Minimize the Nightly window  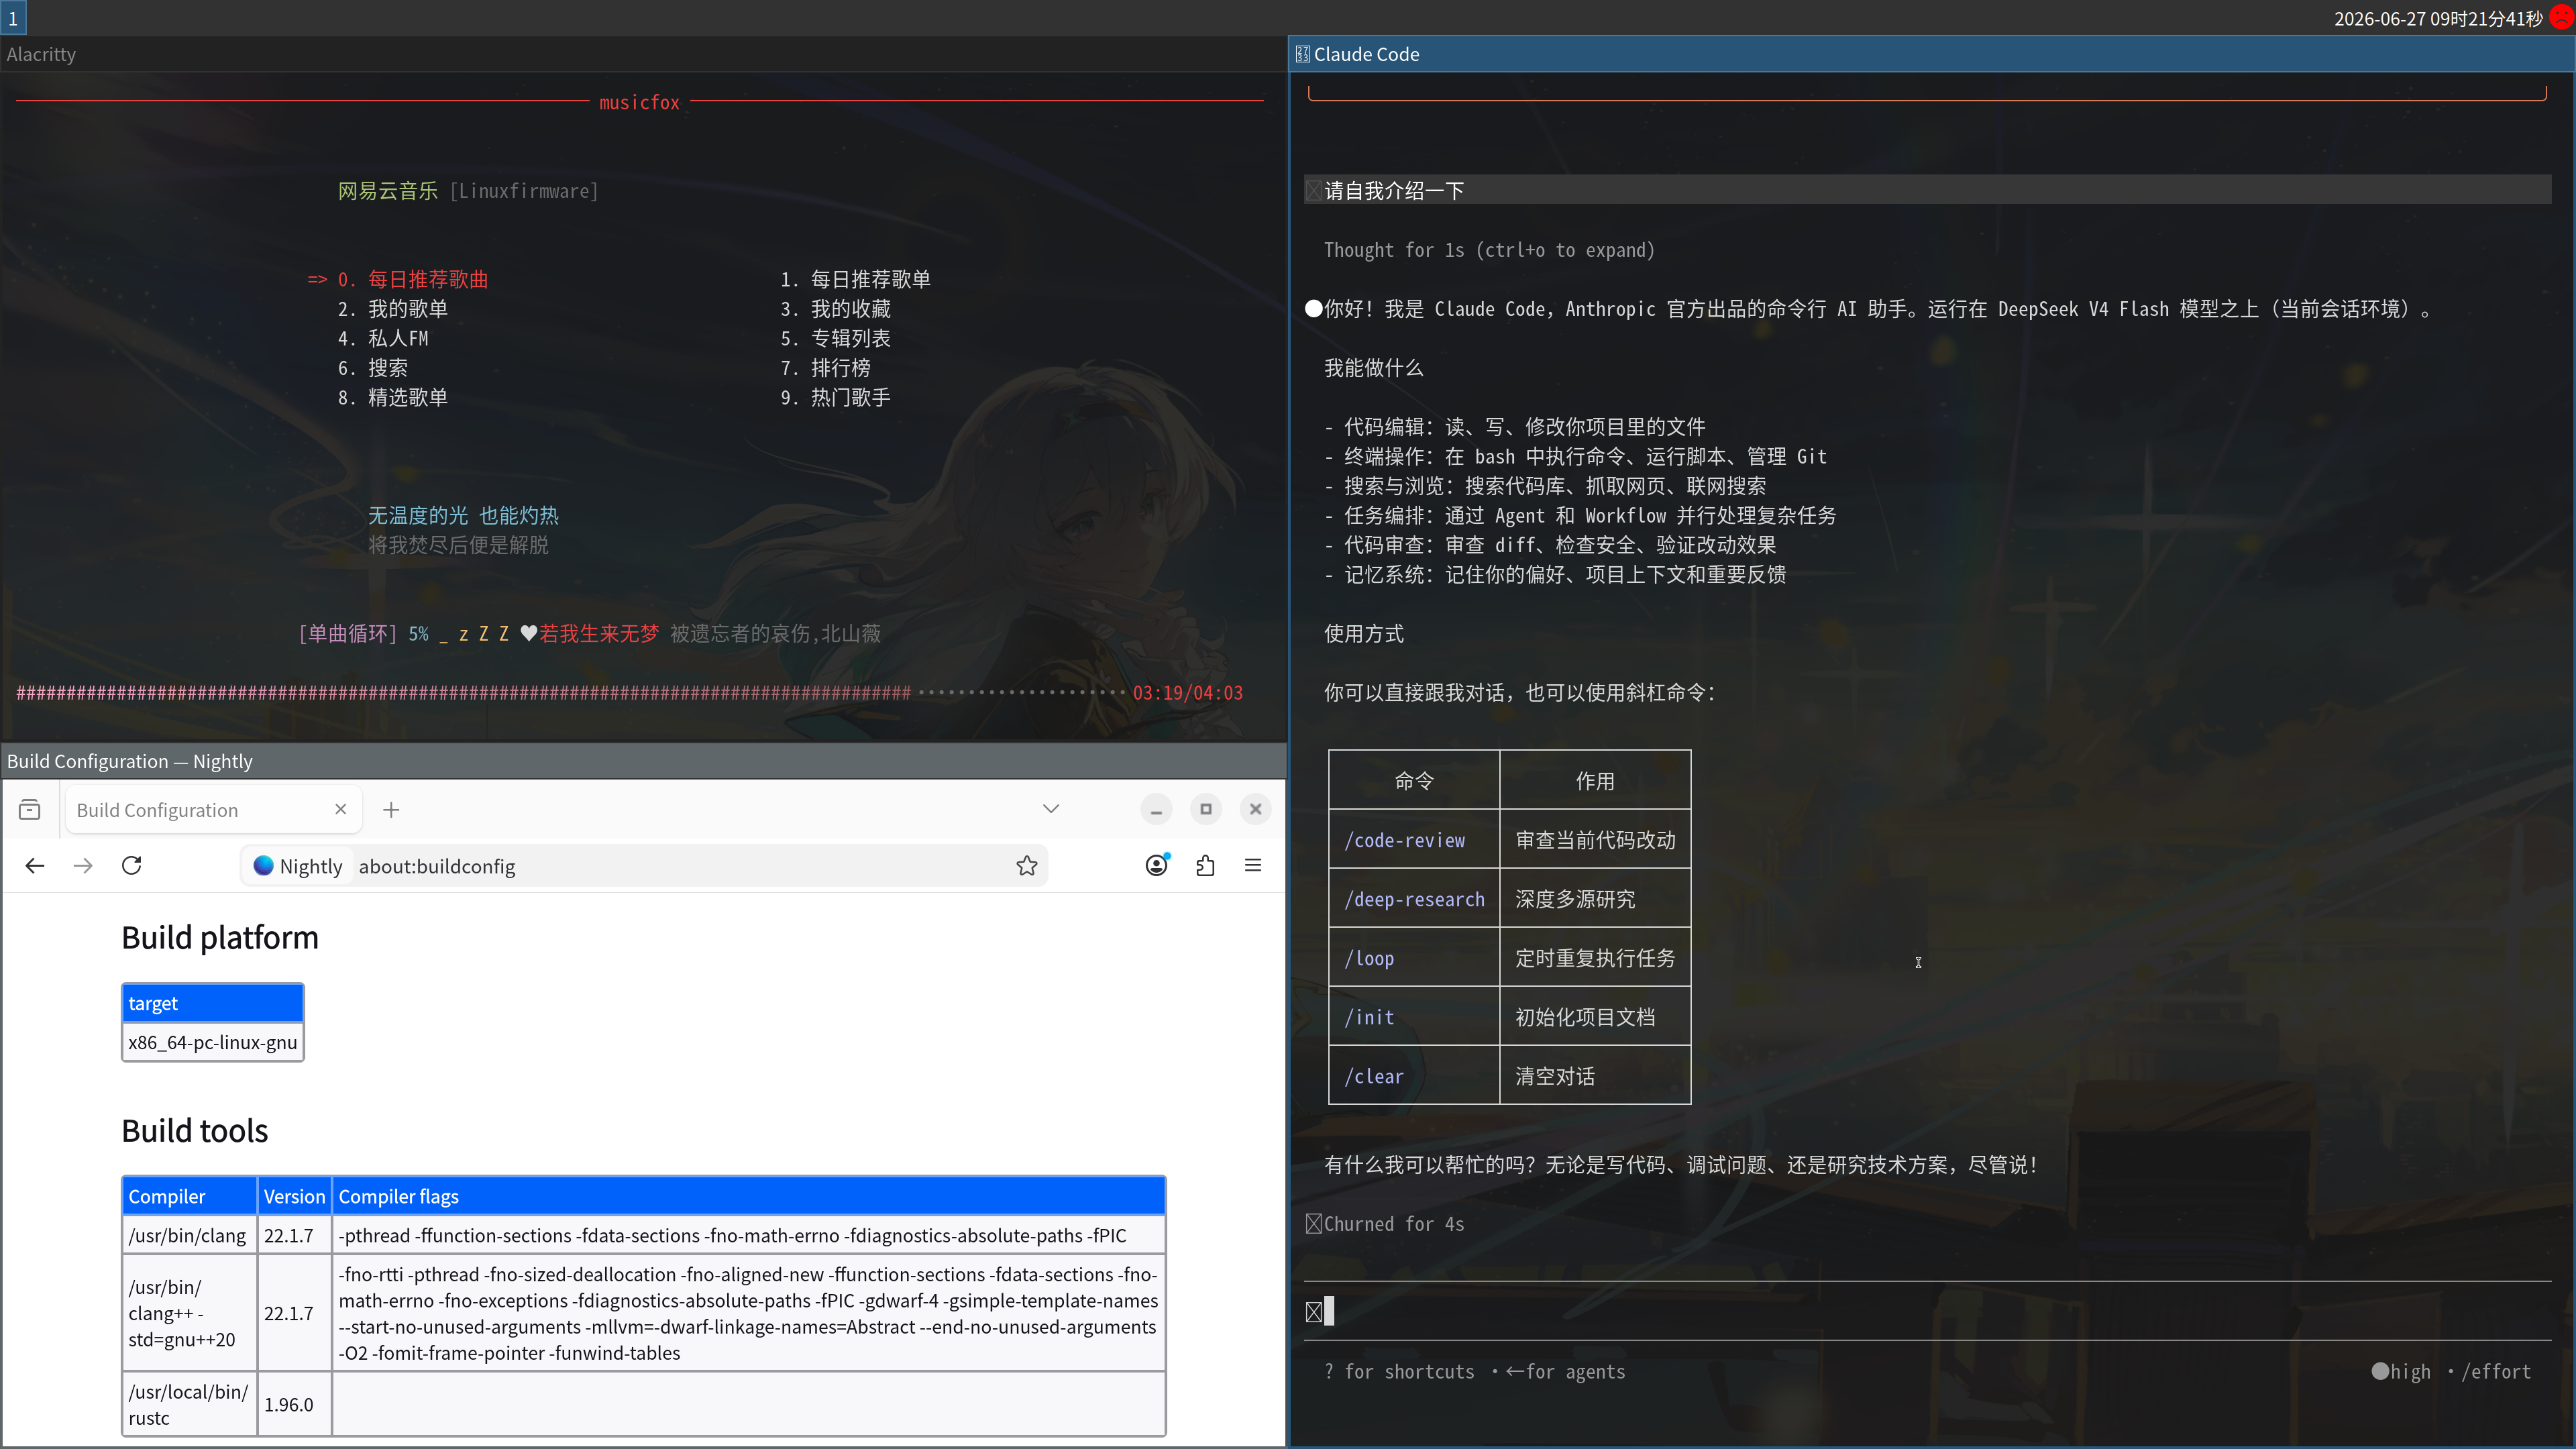click(1156, 809)
